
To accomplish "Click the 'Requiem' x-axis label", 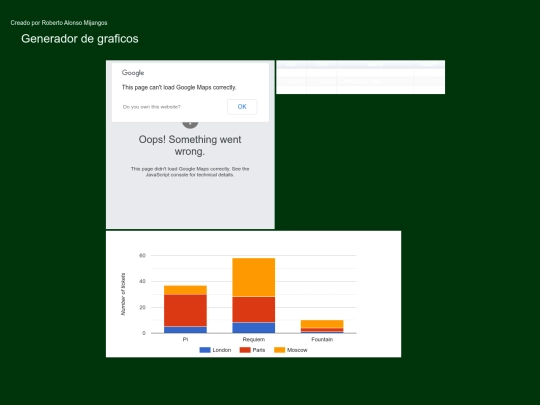I will (254, 340).
